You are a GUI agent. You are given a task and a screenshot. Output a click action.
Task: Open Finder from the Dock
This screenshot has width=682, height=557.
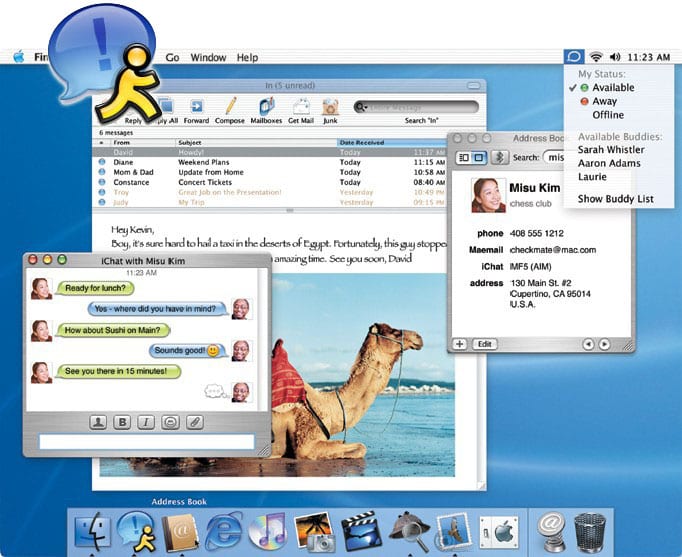point(93,531)
